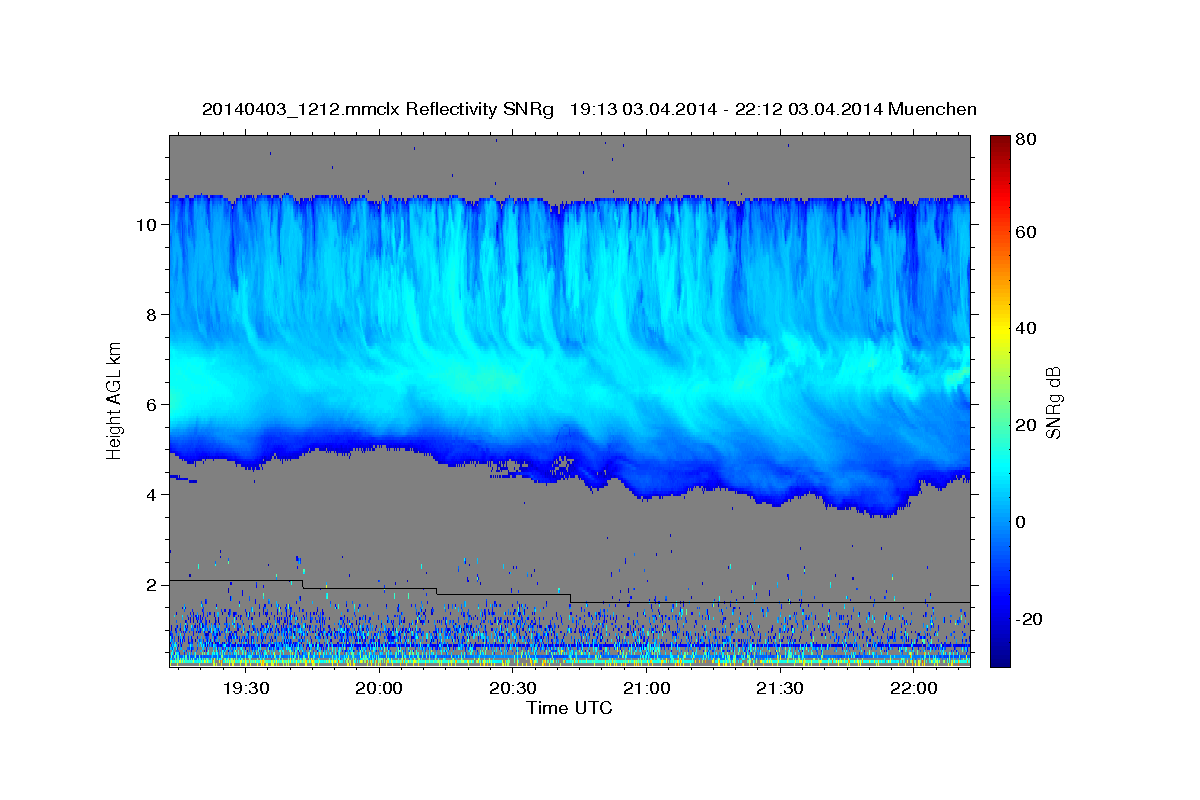Click the '2' height tick label
Screen dimensions: 1200x800
point(153,584)
